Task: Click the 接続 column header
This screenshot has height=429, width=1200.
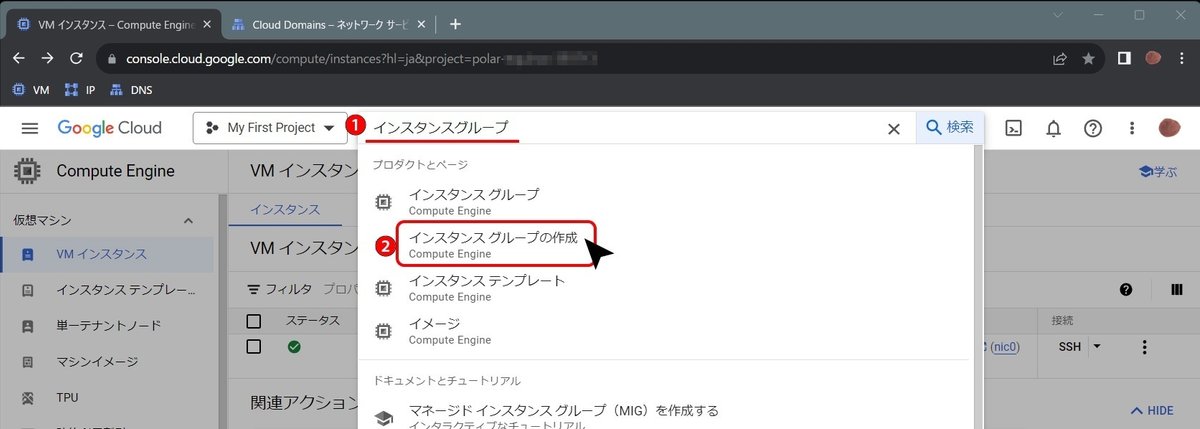Action: click(x=1062, y=321)
